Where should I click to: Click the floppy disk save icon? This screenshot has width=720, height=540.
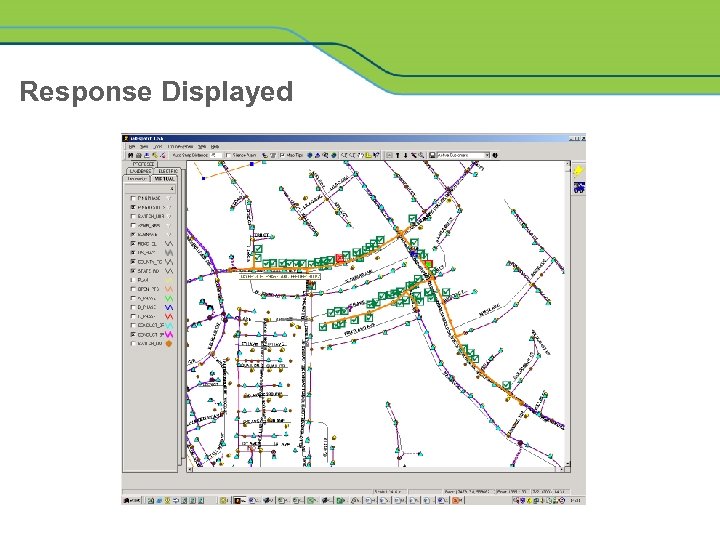432,155
